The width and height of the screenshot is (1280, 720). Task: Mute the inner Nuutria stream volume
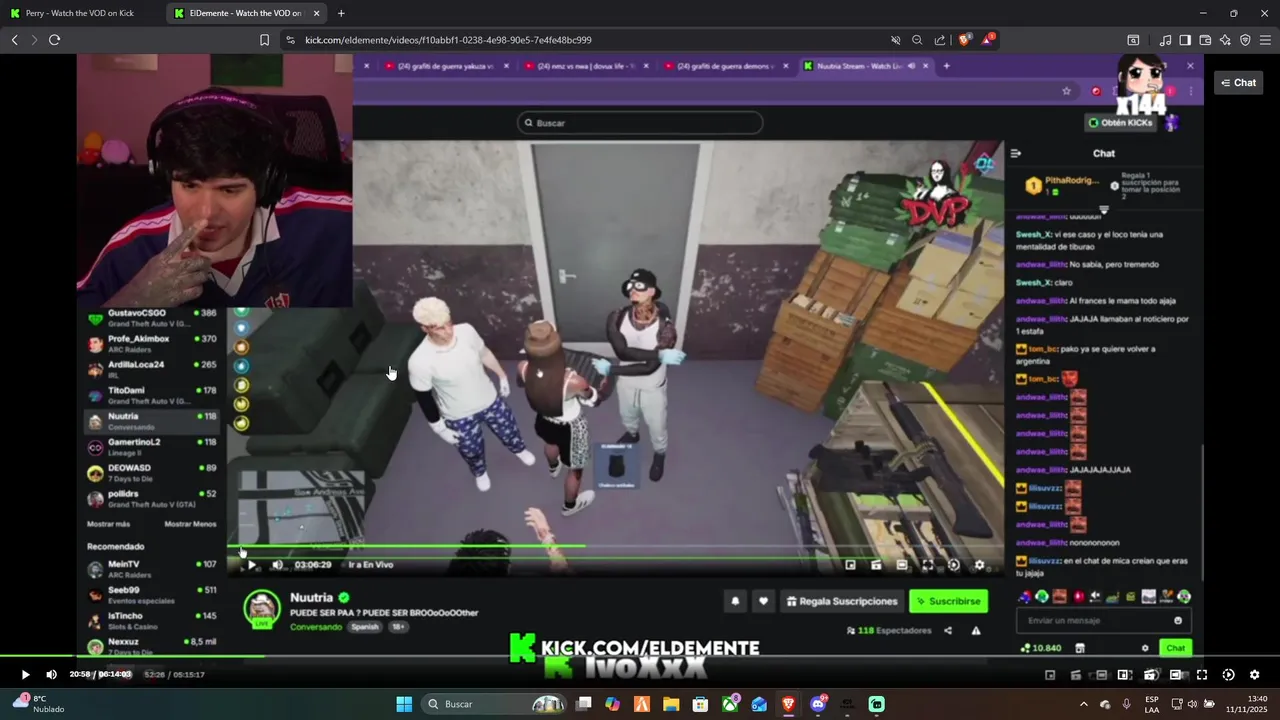click(277, 565)
